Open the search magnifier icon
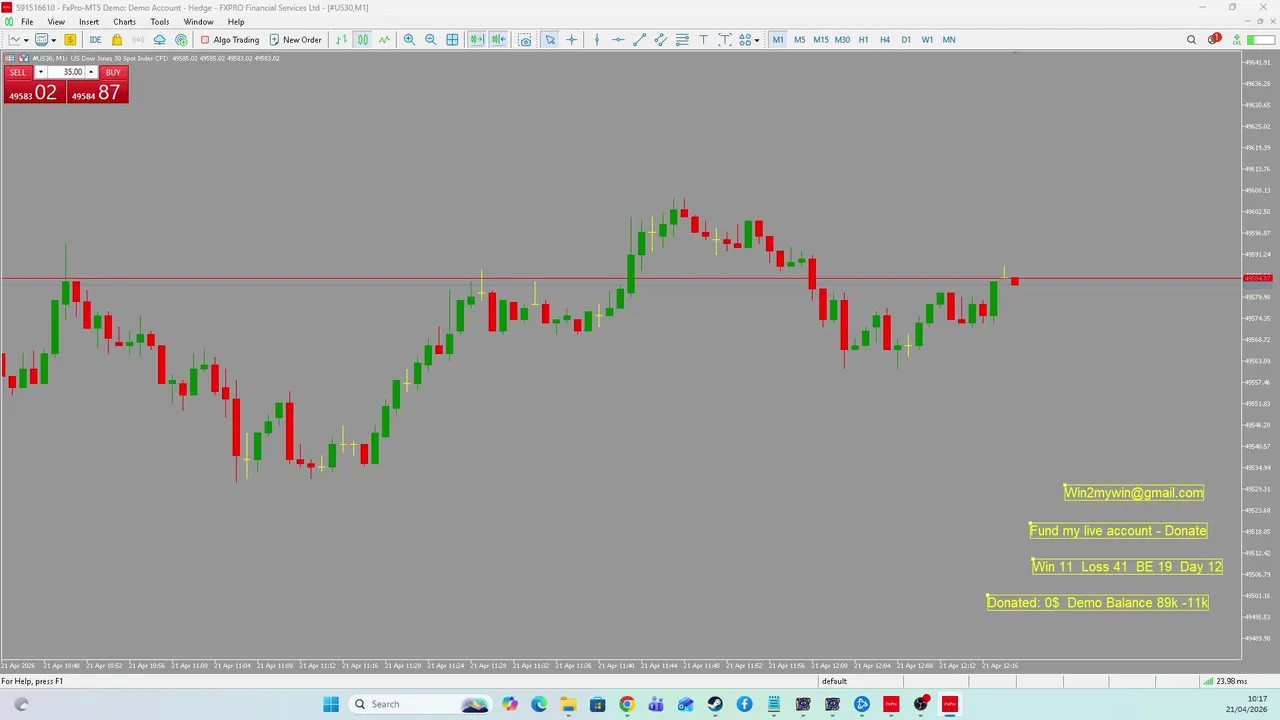The height and width of the screenshot is (720, 1280). 1191,40
